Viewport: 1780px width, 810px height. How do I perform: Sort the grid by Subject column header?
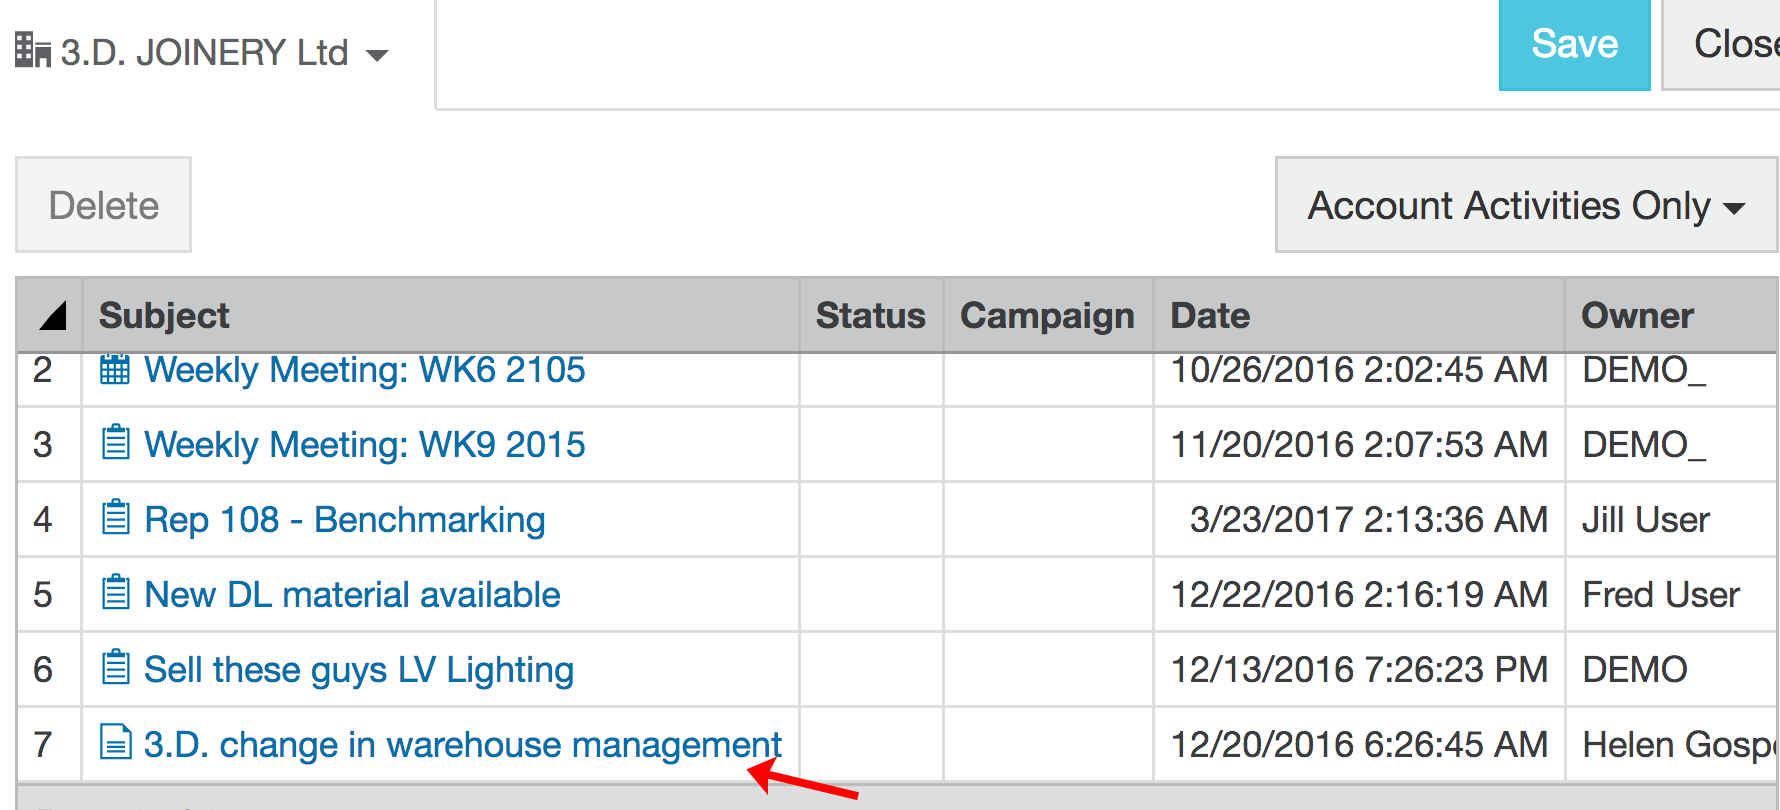(165, 316)
